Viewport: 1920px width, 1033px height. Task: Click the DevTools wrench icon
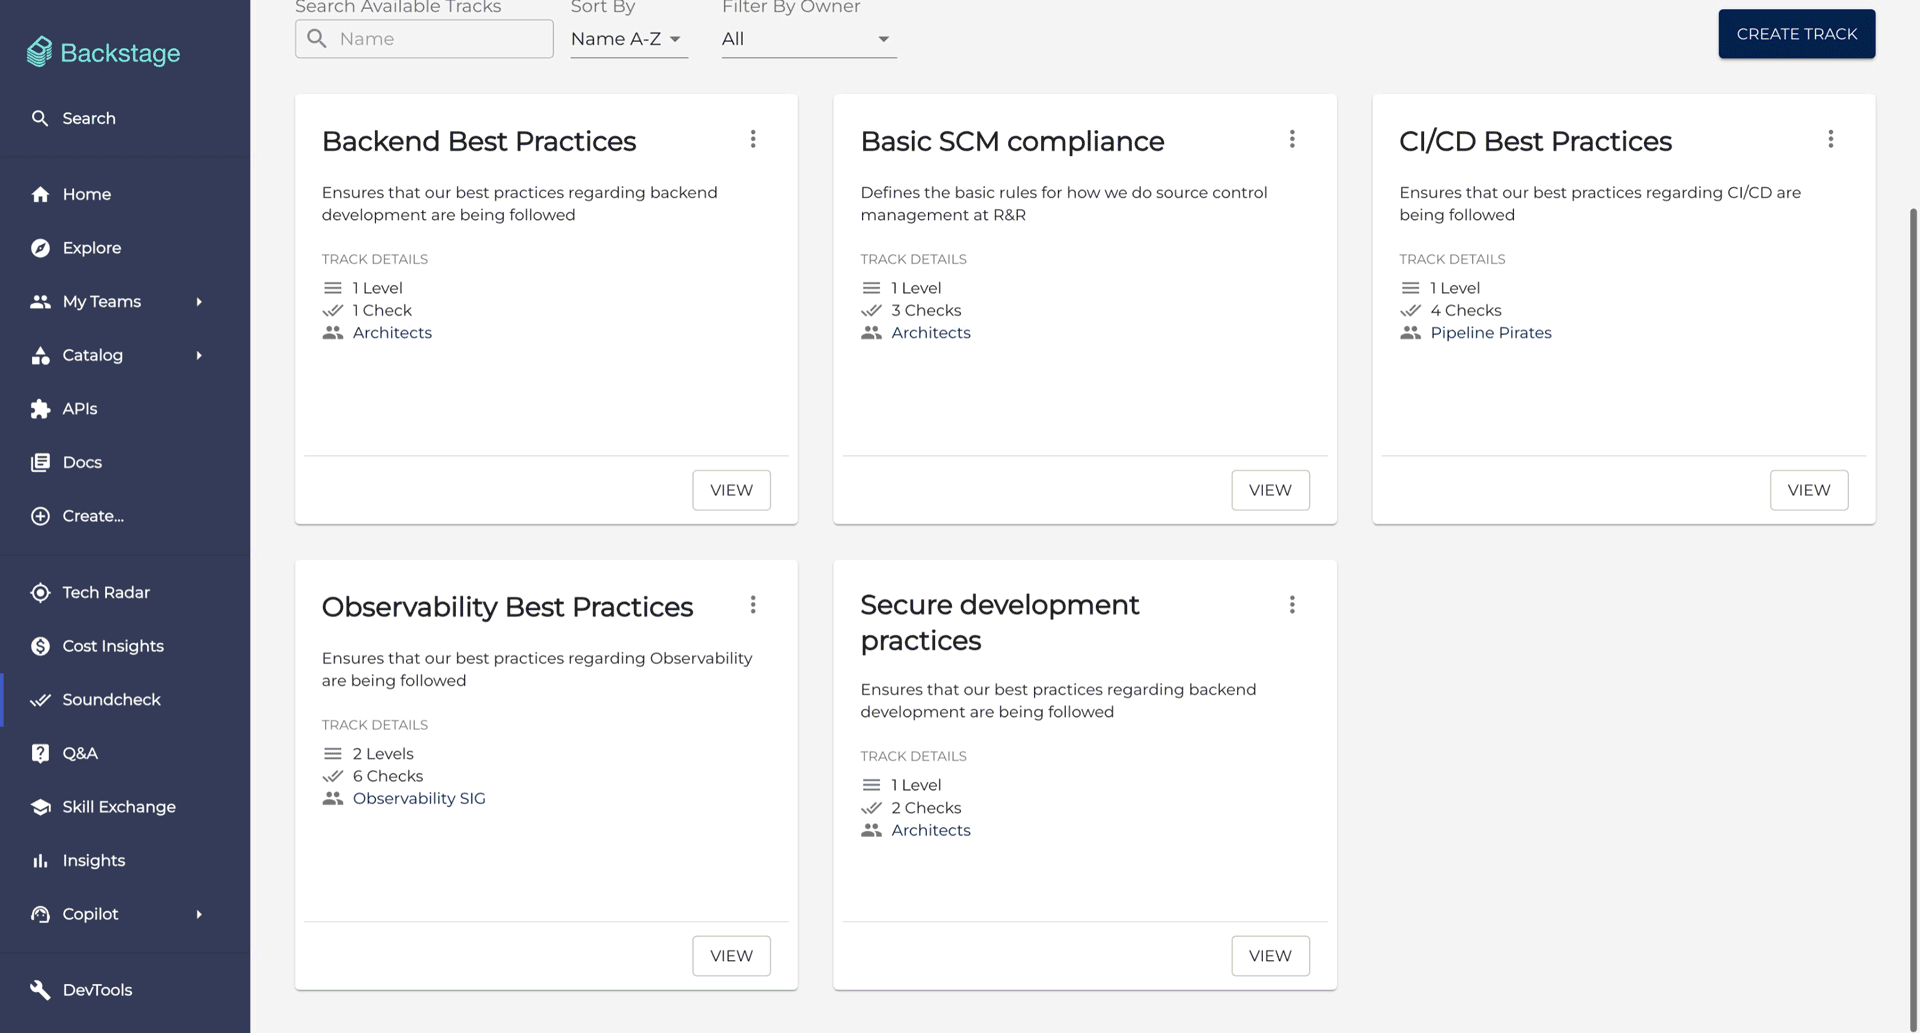(x=40, y=989)
